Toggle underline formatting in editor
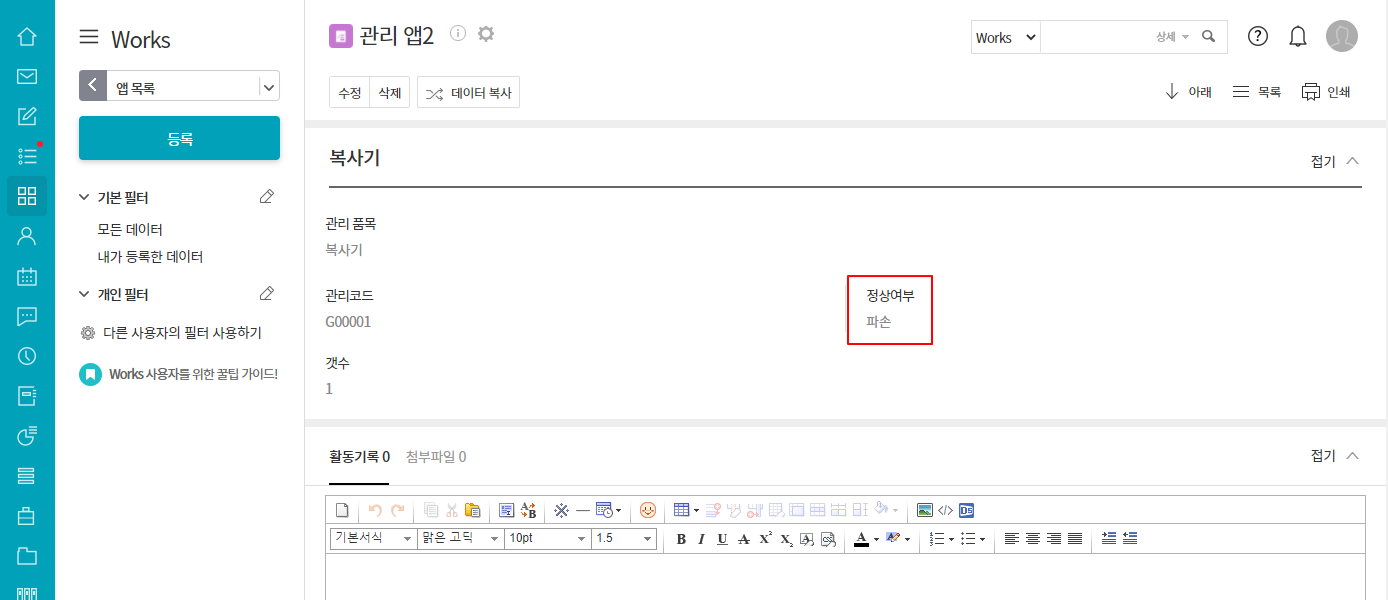This screenshot has height=600, width=1388. (x=722, y=539)
